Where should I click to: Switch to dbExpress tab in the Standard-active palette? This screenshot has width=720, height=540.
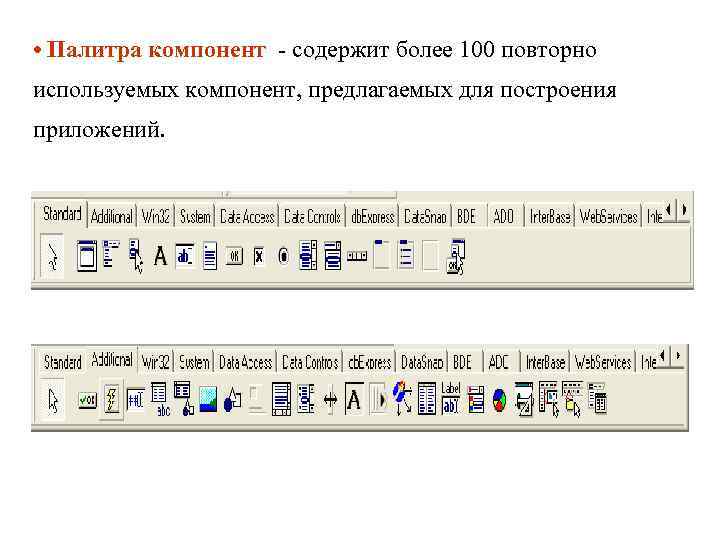[372, 217]
